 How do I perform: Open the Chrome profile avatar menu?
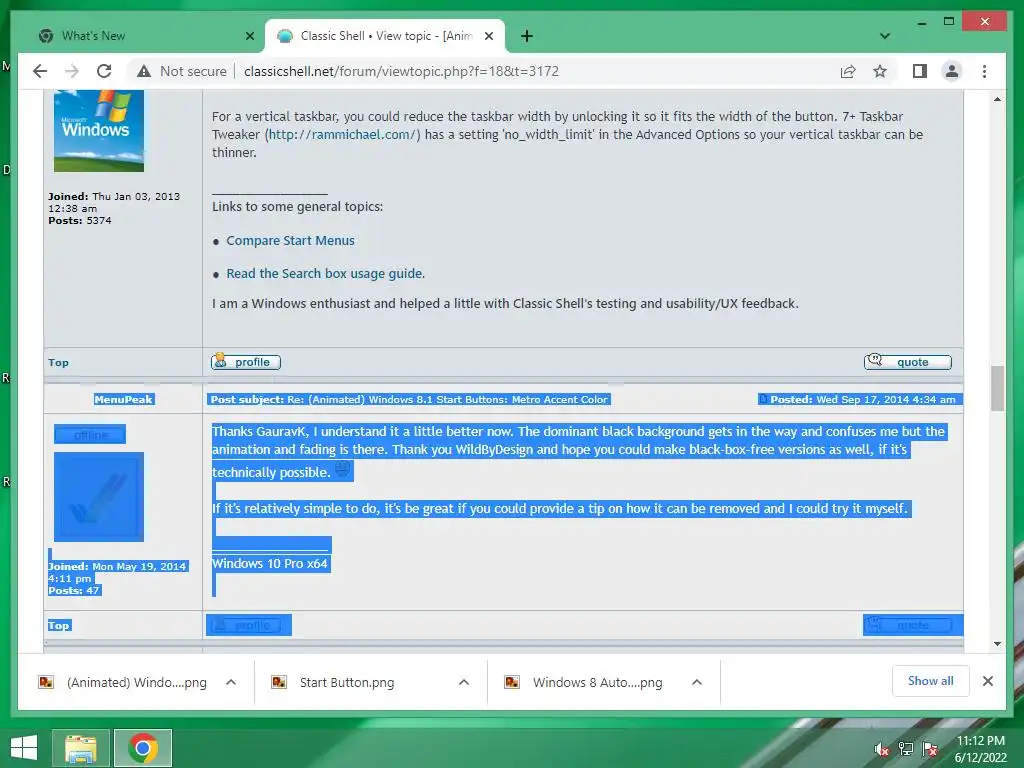tap(952, 71)
